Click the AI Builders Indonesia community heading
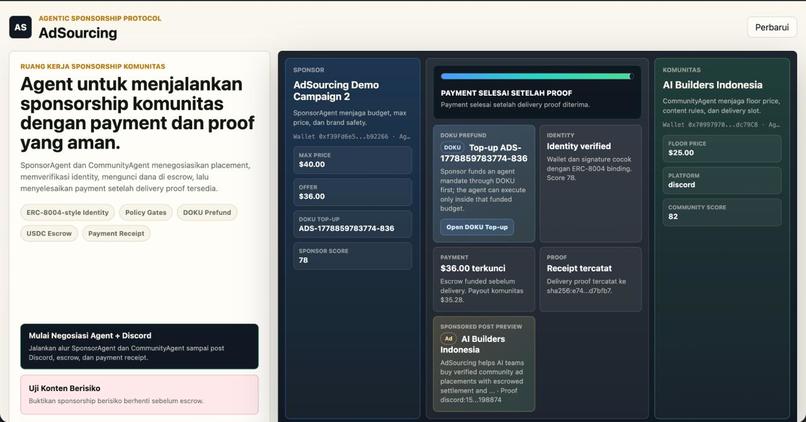Viewport: 806px width, 422px height. (712, 85)
